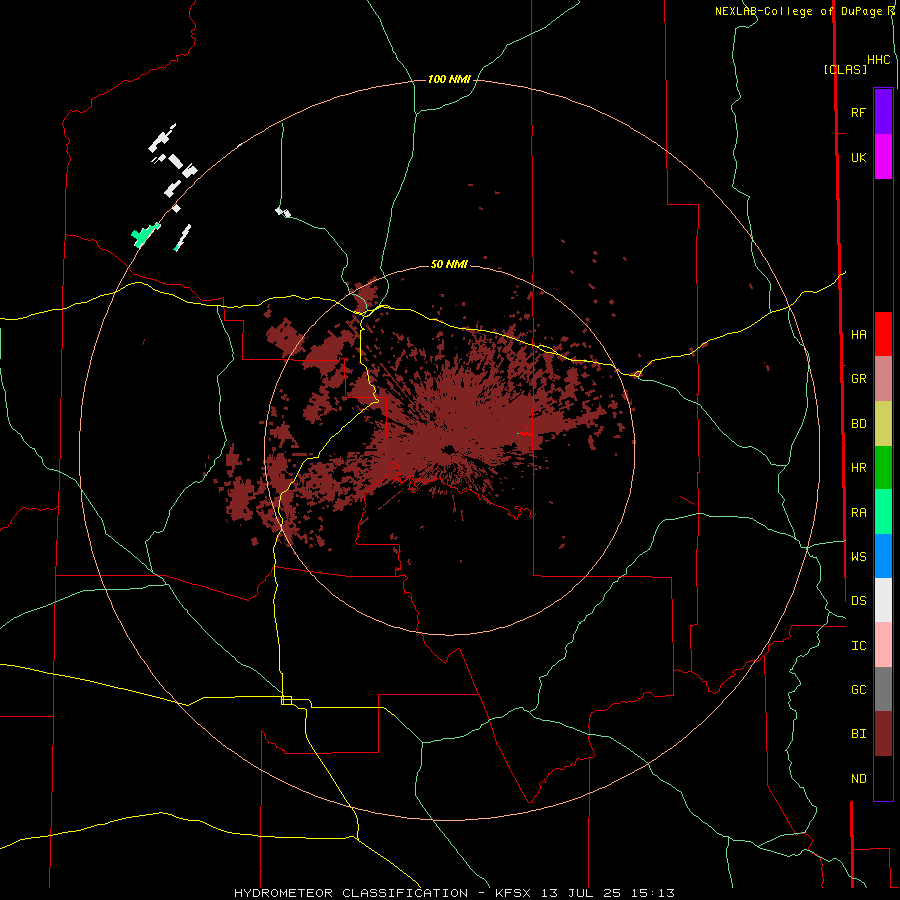
Task: Click the "GC" legend label
Action: coord(858,690)
